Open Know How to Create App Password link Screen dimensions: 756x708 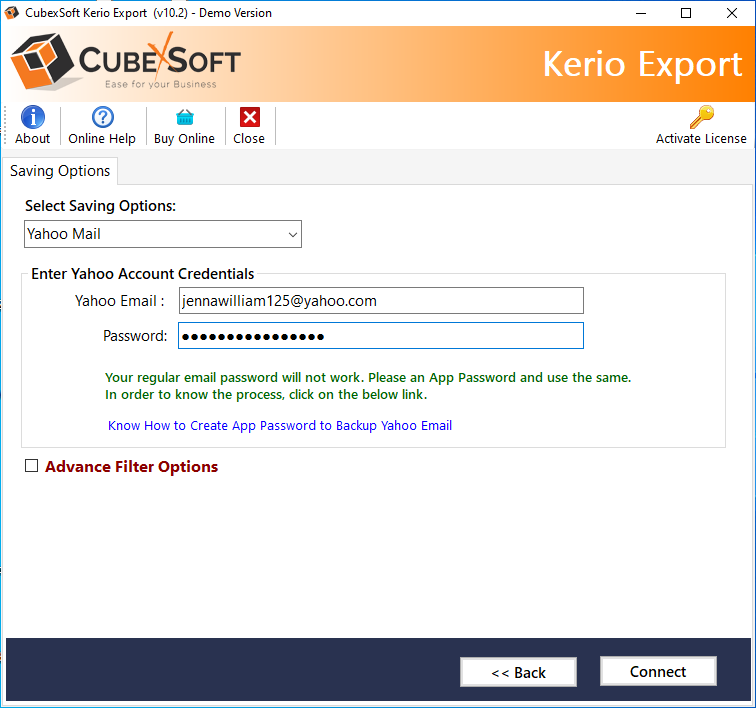point(280,425)
